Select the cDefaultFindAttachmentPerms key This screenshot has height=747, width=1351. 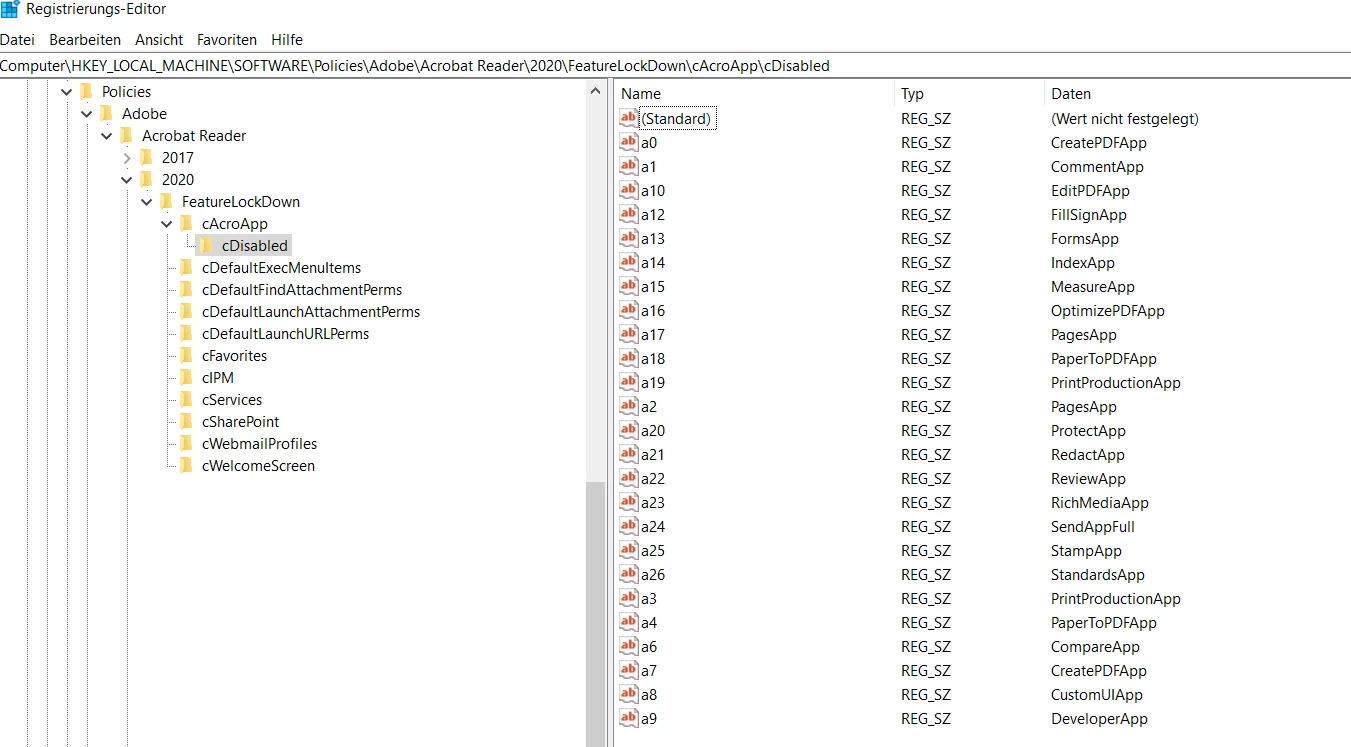[301, 290]
